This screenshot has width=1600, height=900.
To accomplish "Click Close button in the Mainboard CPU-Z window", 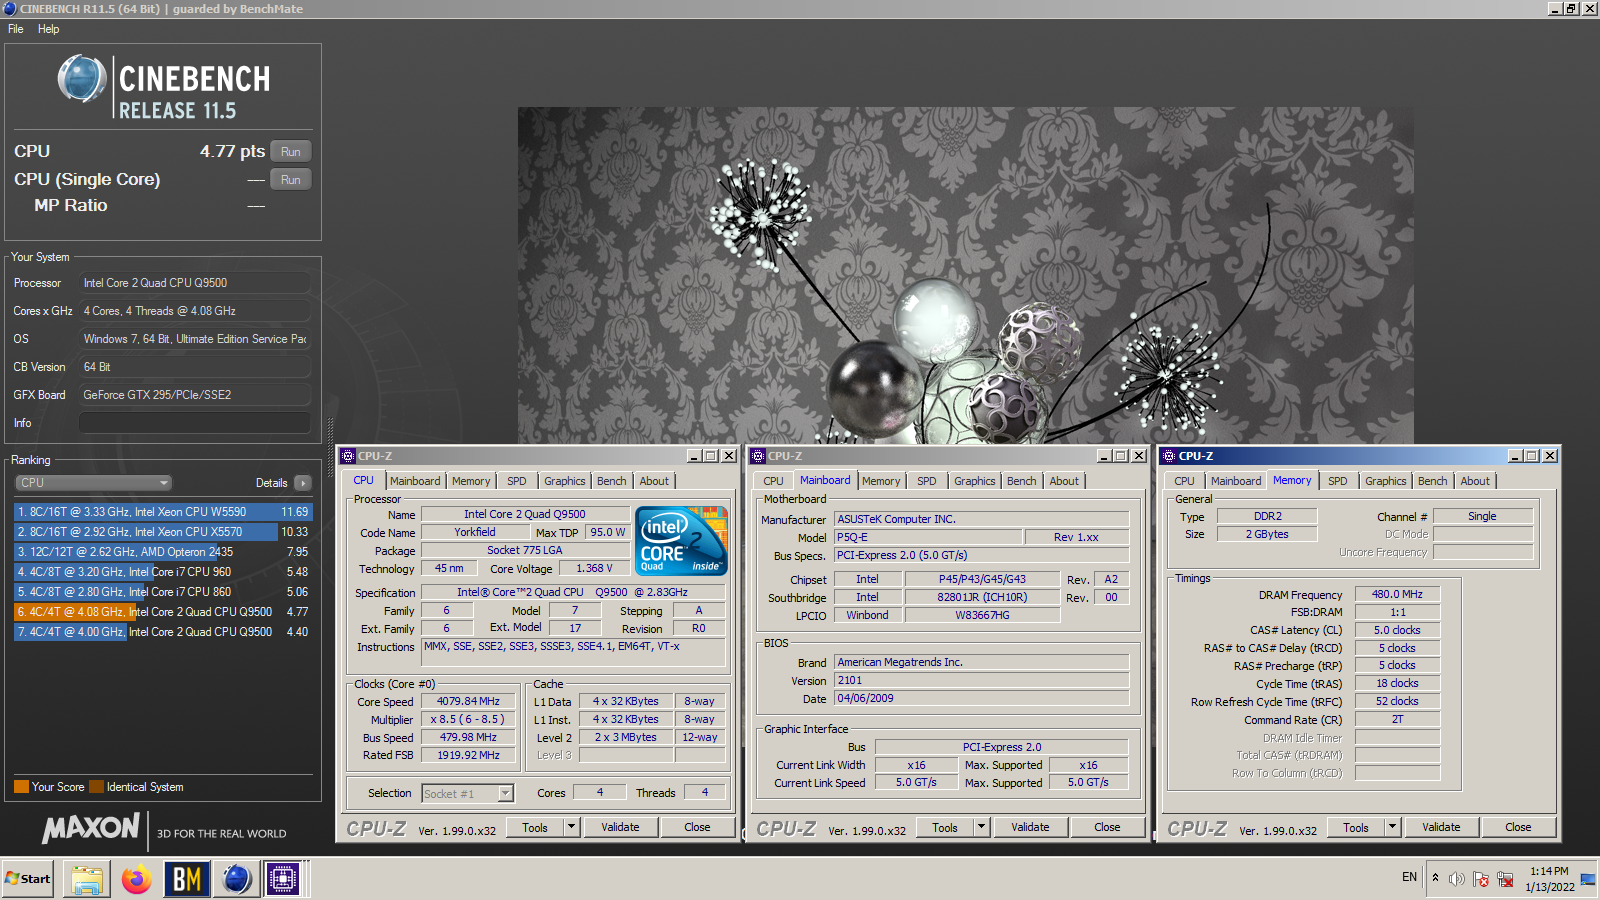I will 1107,827.
